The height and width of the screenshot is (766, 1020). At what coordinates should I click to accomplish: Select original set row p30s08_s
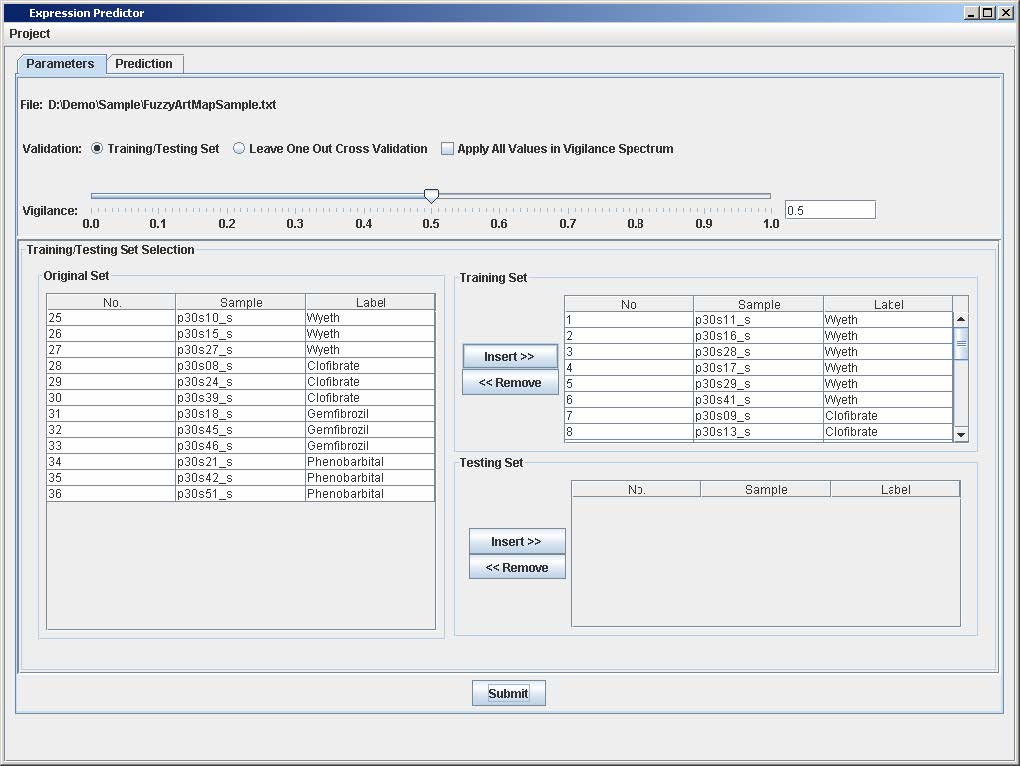pyautogui.click(x=241, y=365)
